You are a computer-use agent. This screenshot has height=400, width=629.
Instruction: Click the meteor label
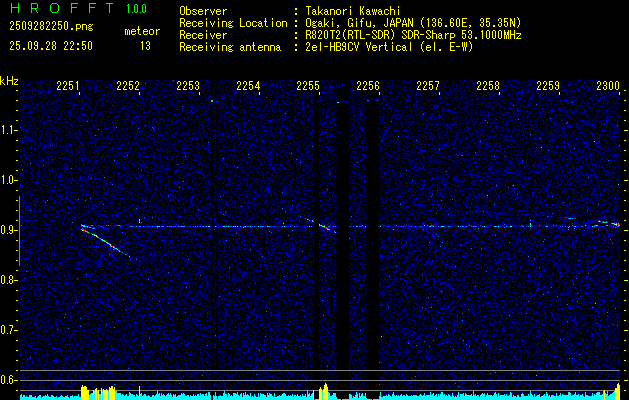pyautogui.click(x=142, y=31)
